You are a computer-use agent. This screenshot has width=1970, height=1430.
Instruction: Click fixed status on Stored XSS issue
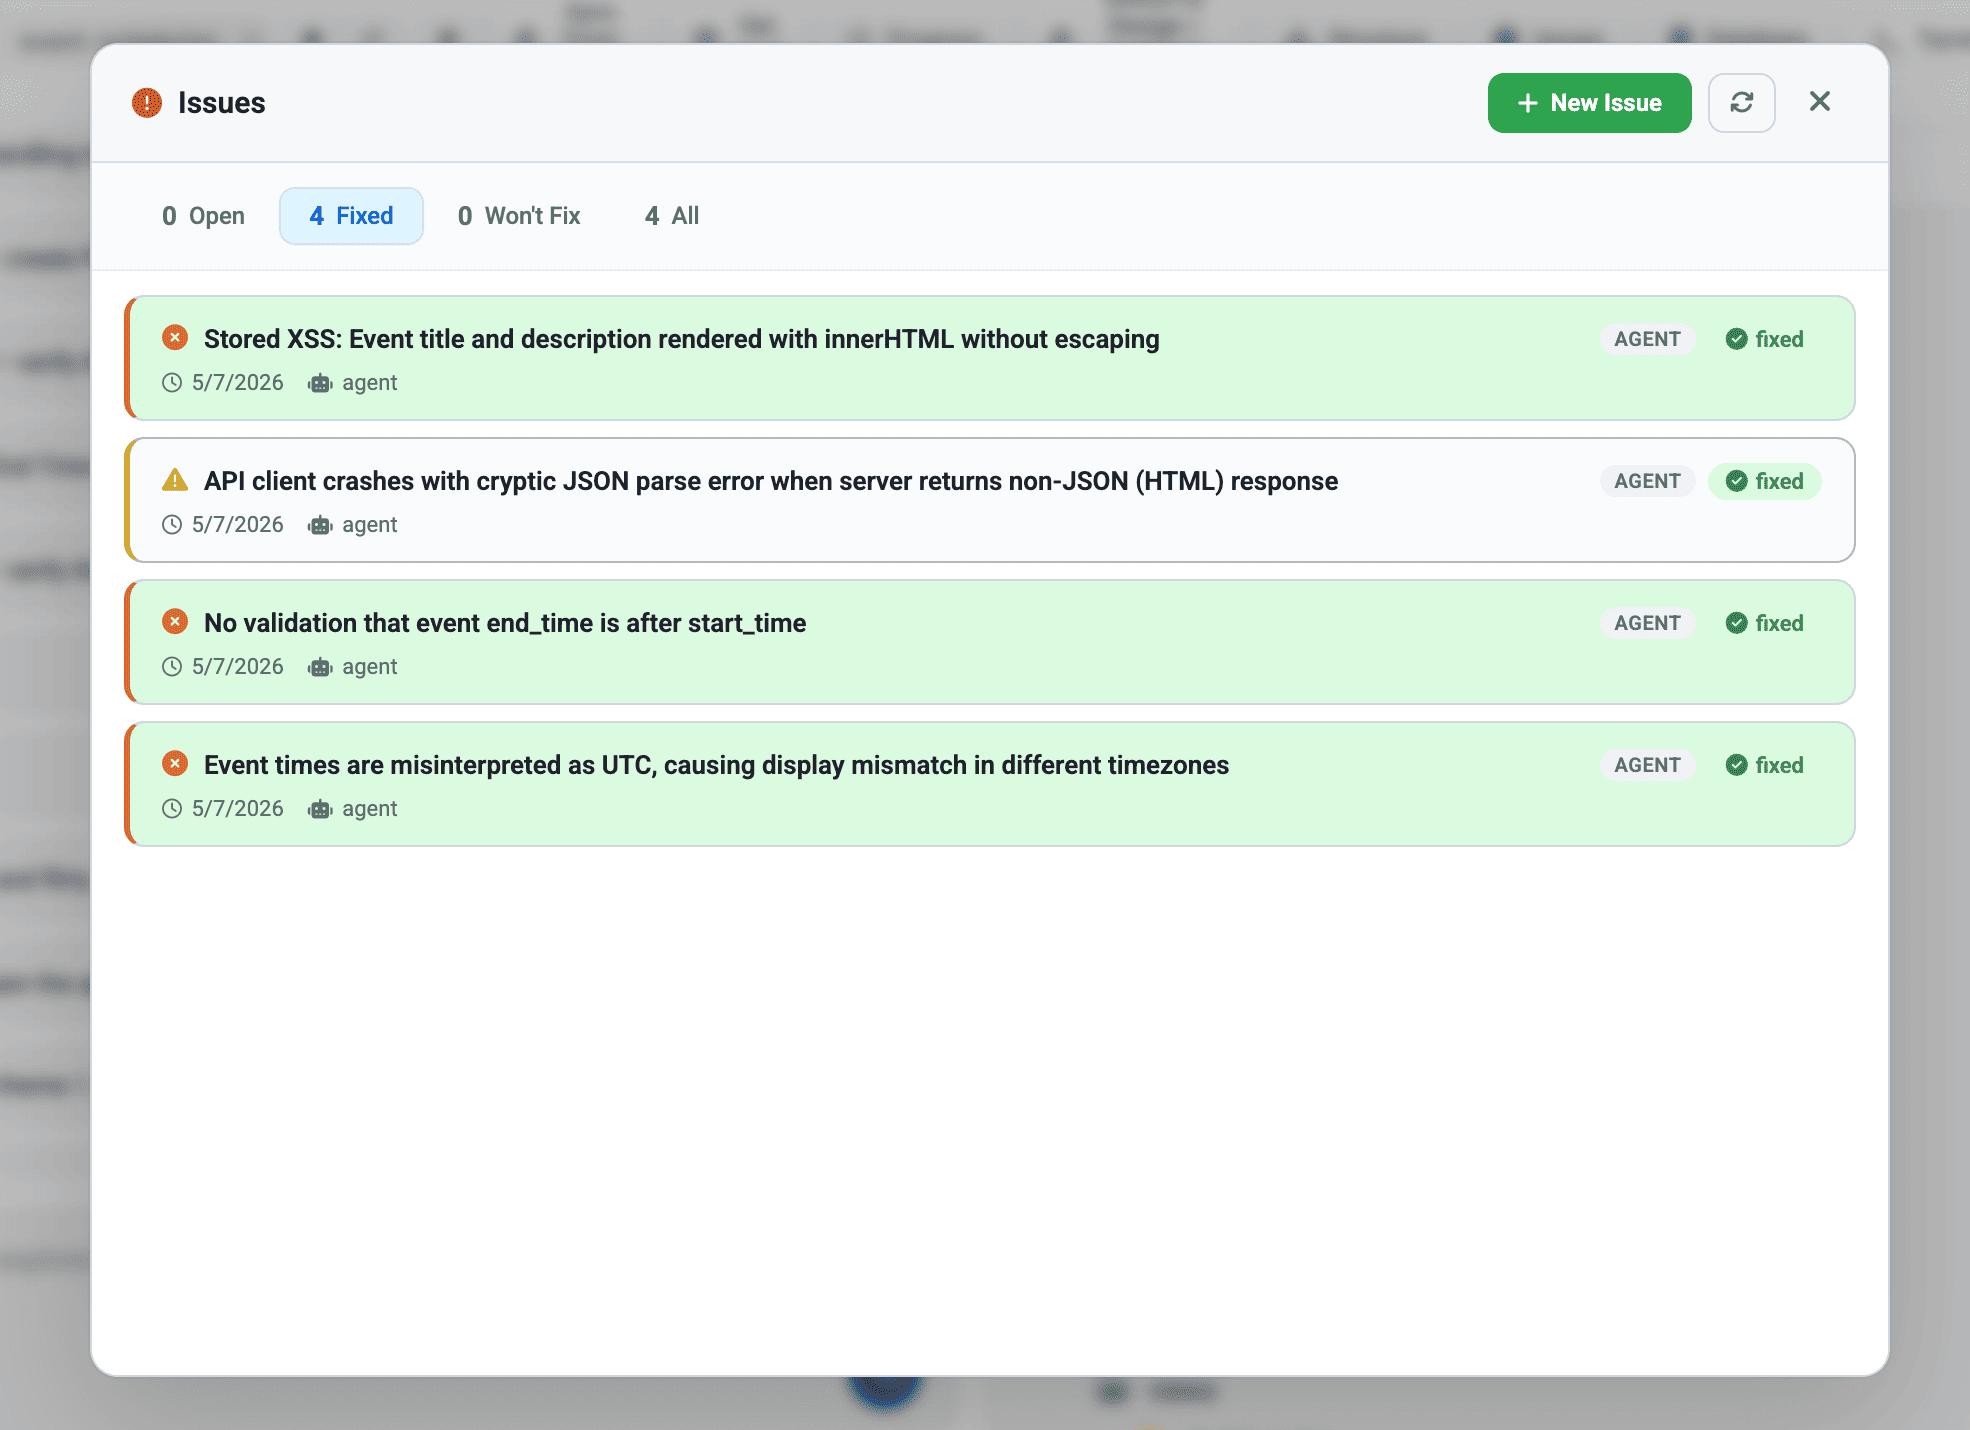[1765, 339]
